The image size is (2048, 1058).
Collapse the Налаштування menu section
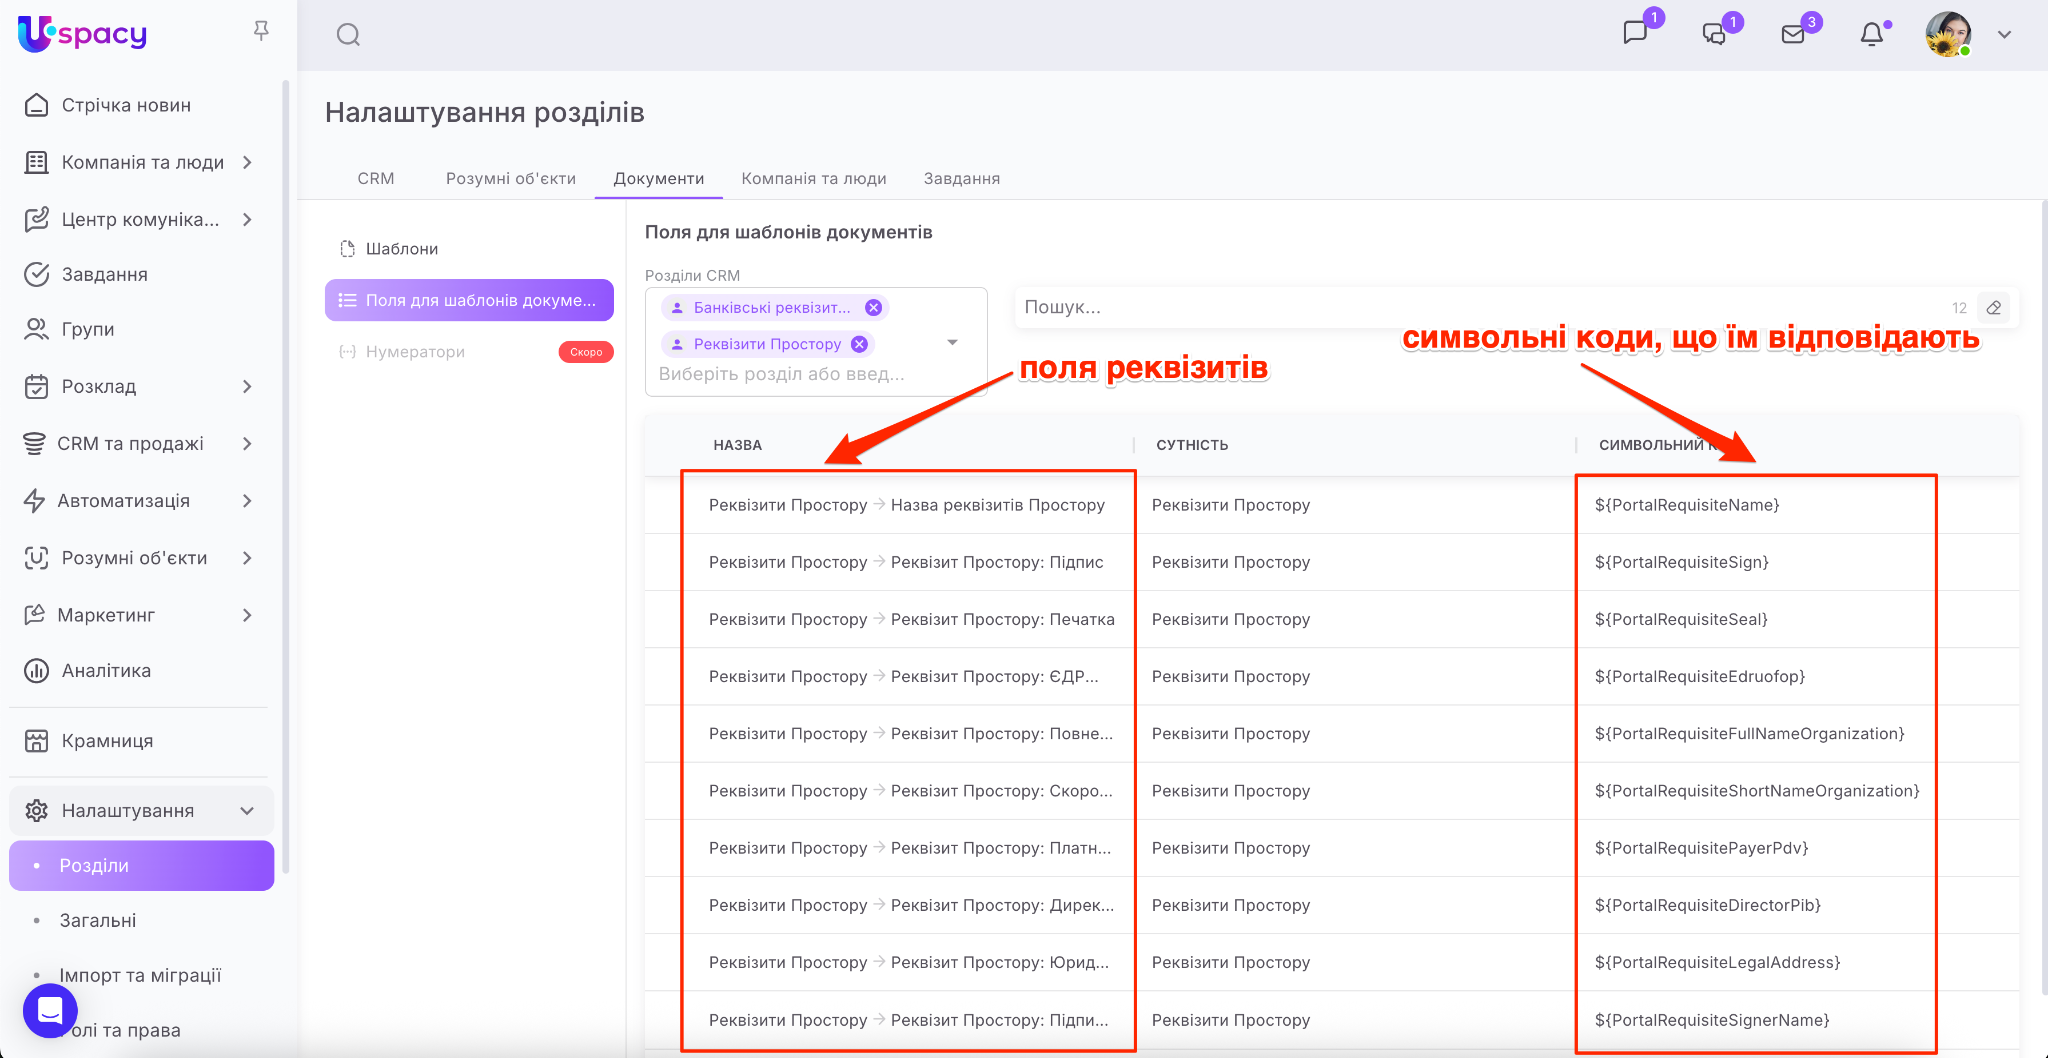(247, 811)
